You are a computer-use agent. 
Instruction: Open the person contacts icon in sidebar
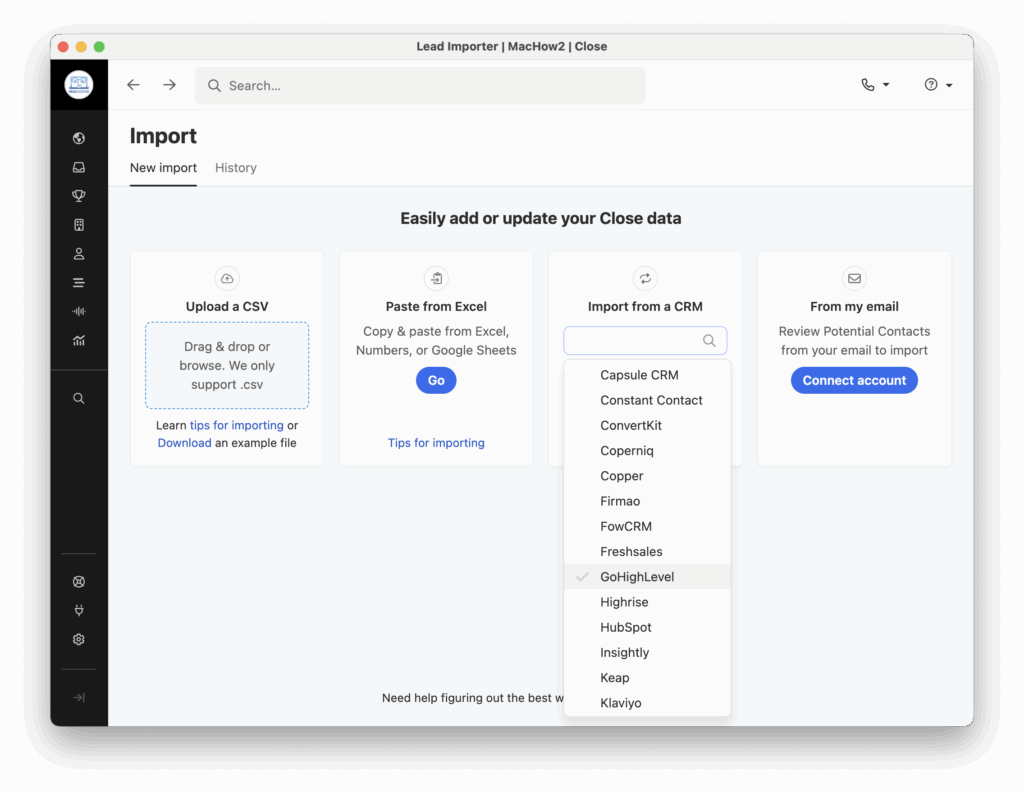79,254
